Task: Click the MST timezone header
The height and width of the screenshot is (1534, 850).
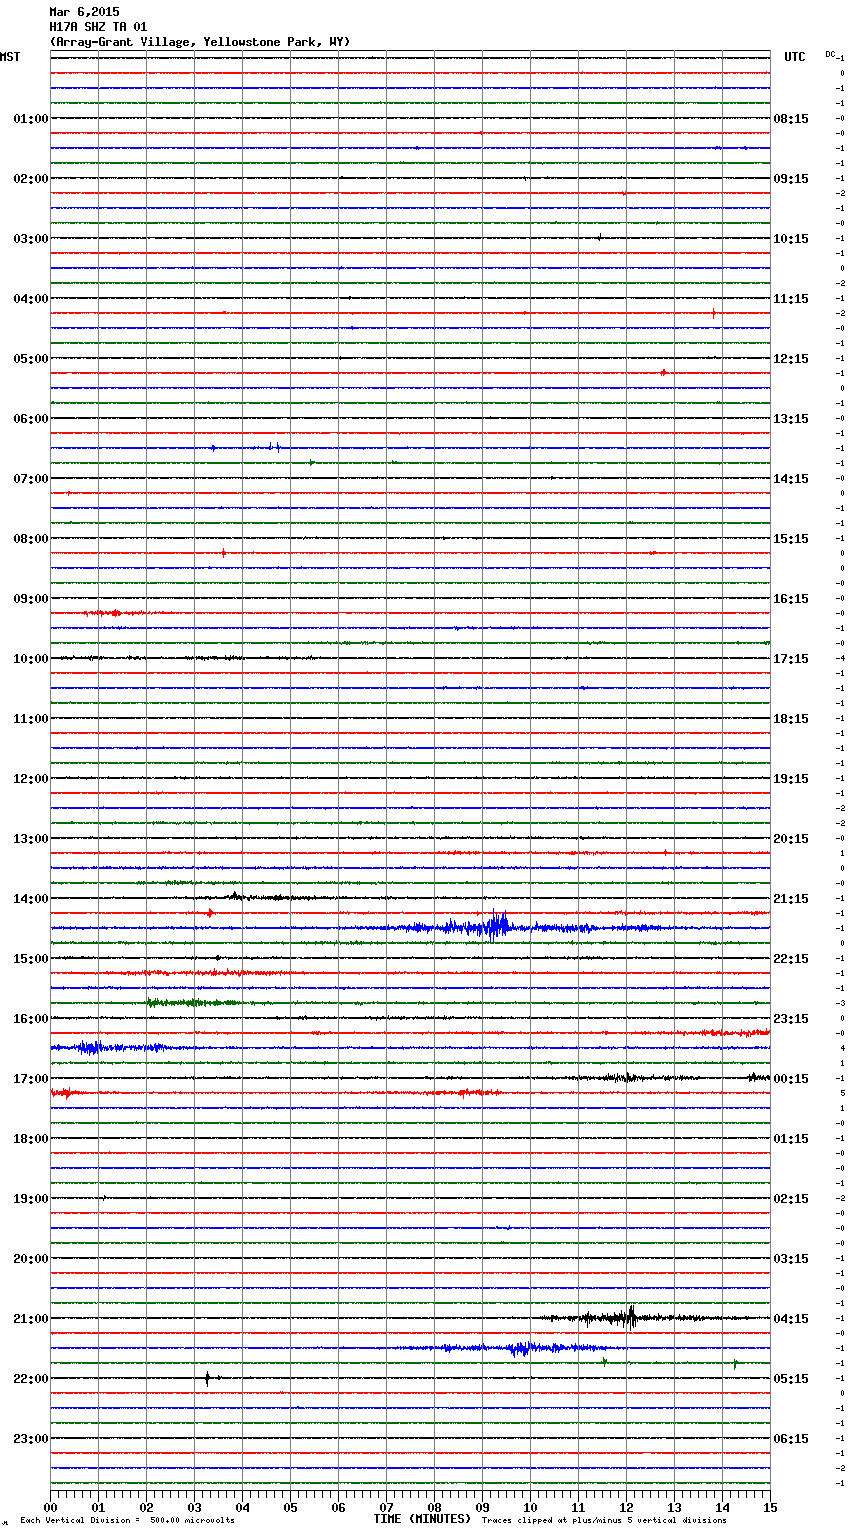Action: [10, 57]
